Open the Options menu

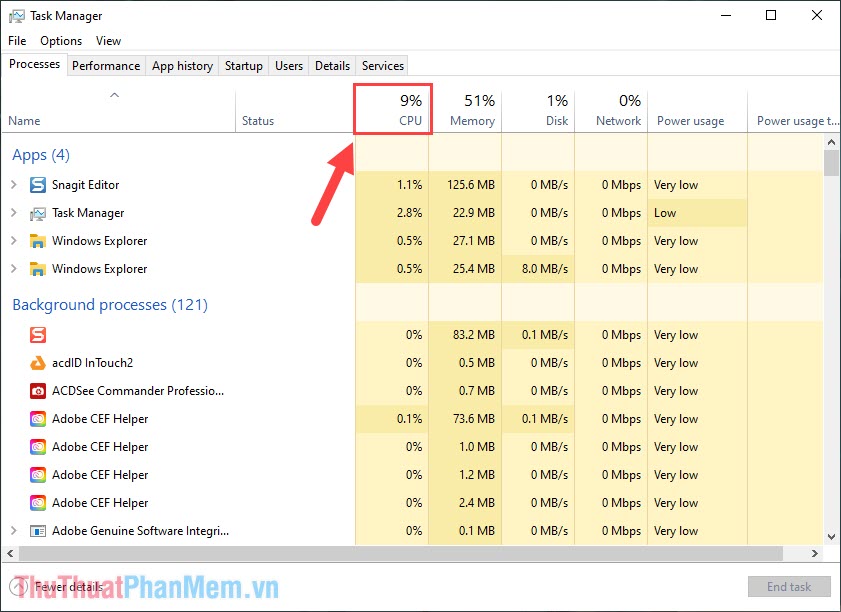point(61,41)
